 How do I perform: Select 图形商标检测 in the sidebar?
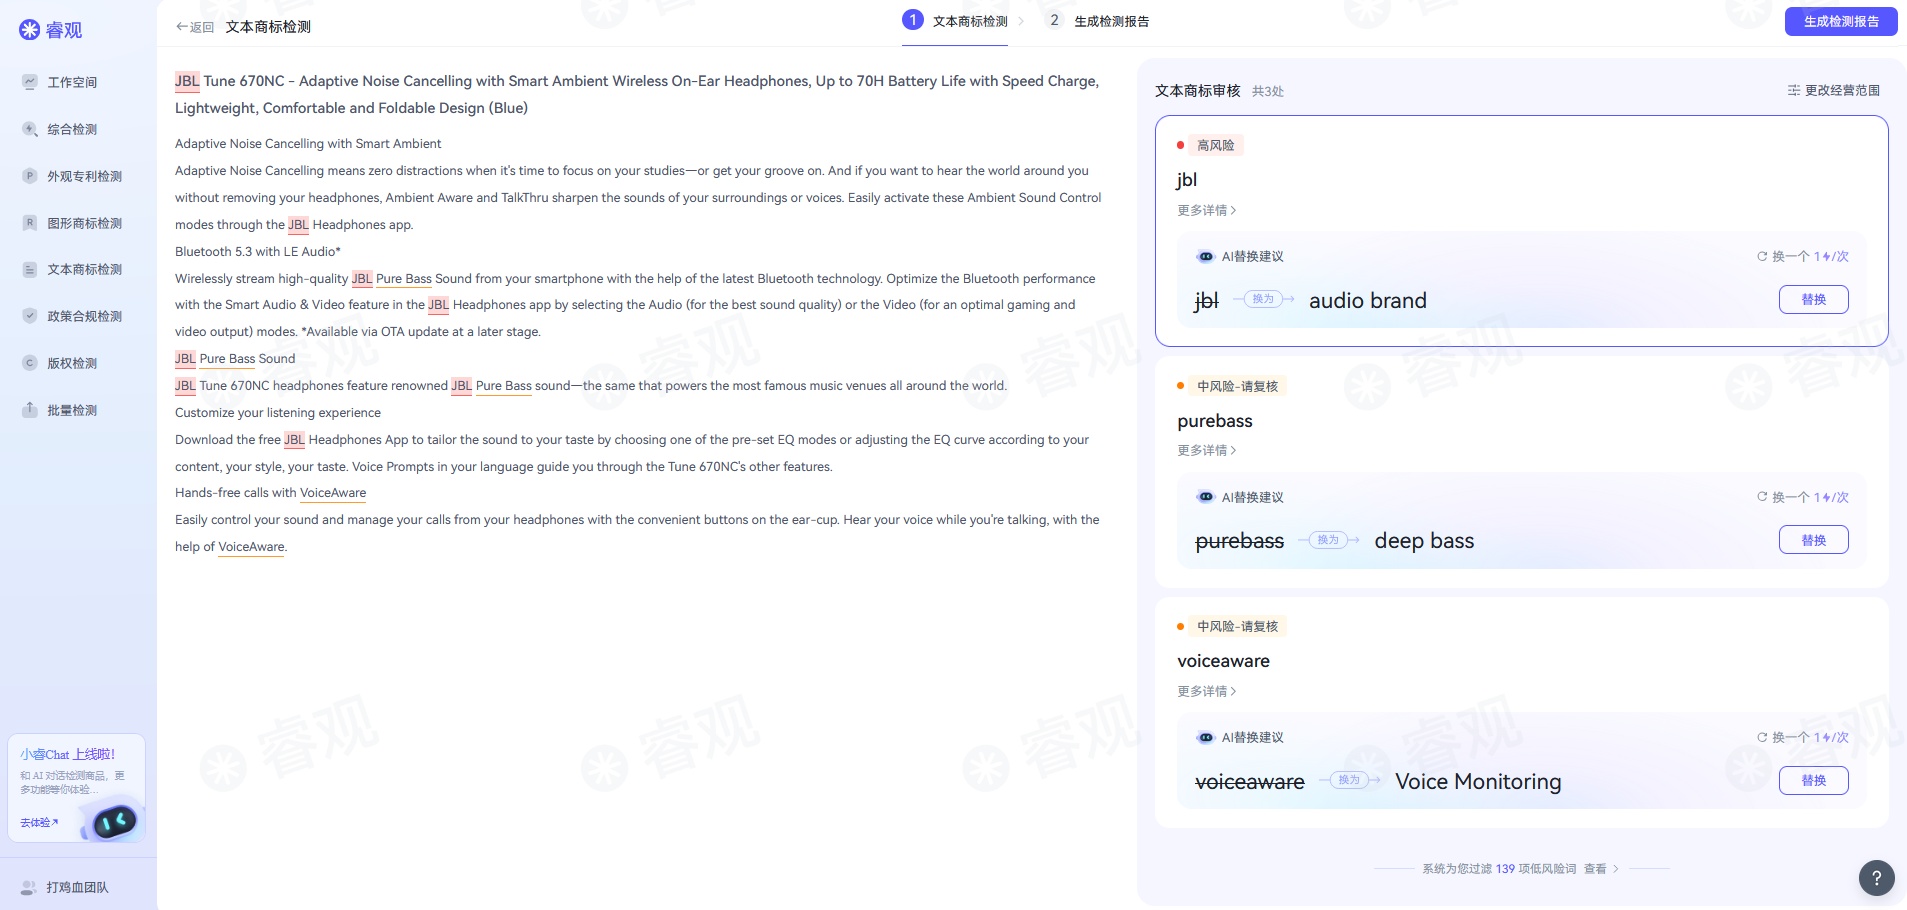coord(85,222)
